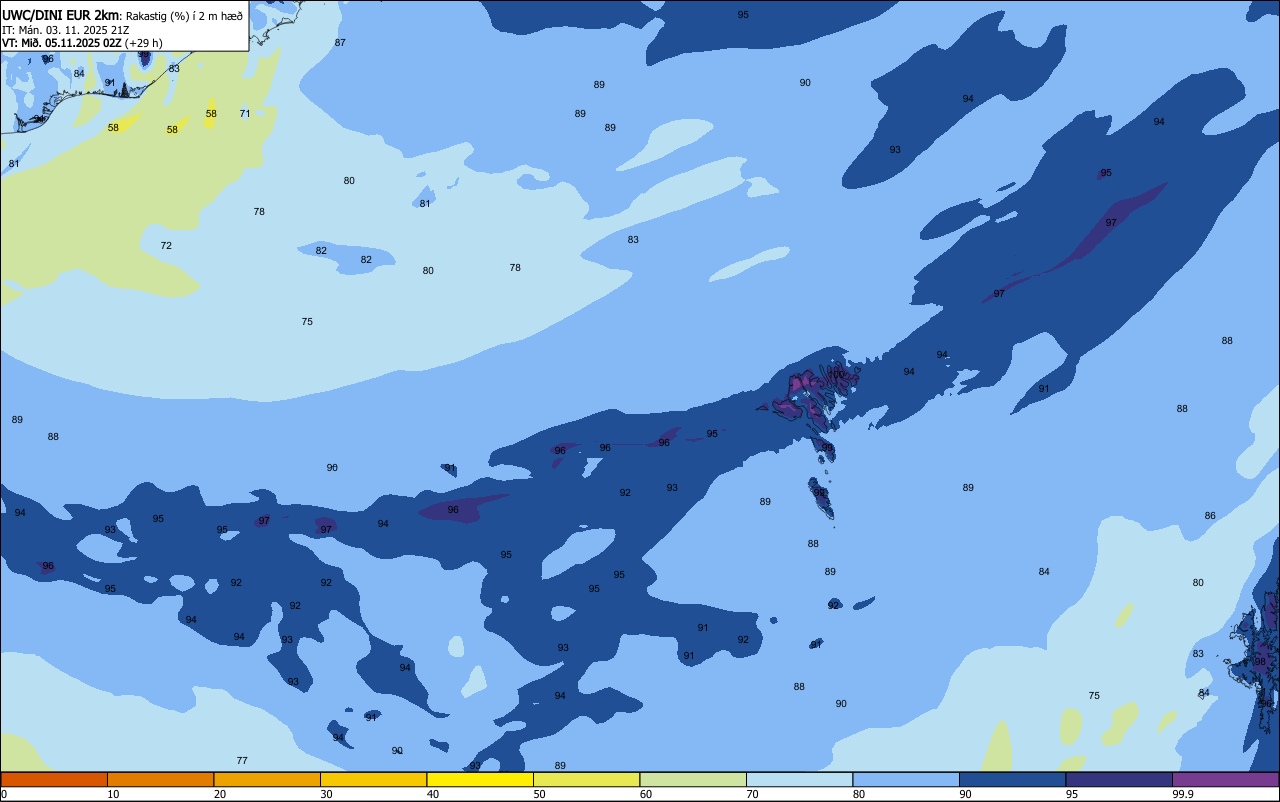1280x802 pixels.
Task: Select the 30–40 golden legend swatch
Action: (373, 779)
